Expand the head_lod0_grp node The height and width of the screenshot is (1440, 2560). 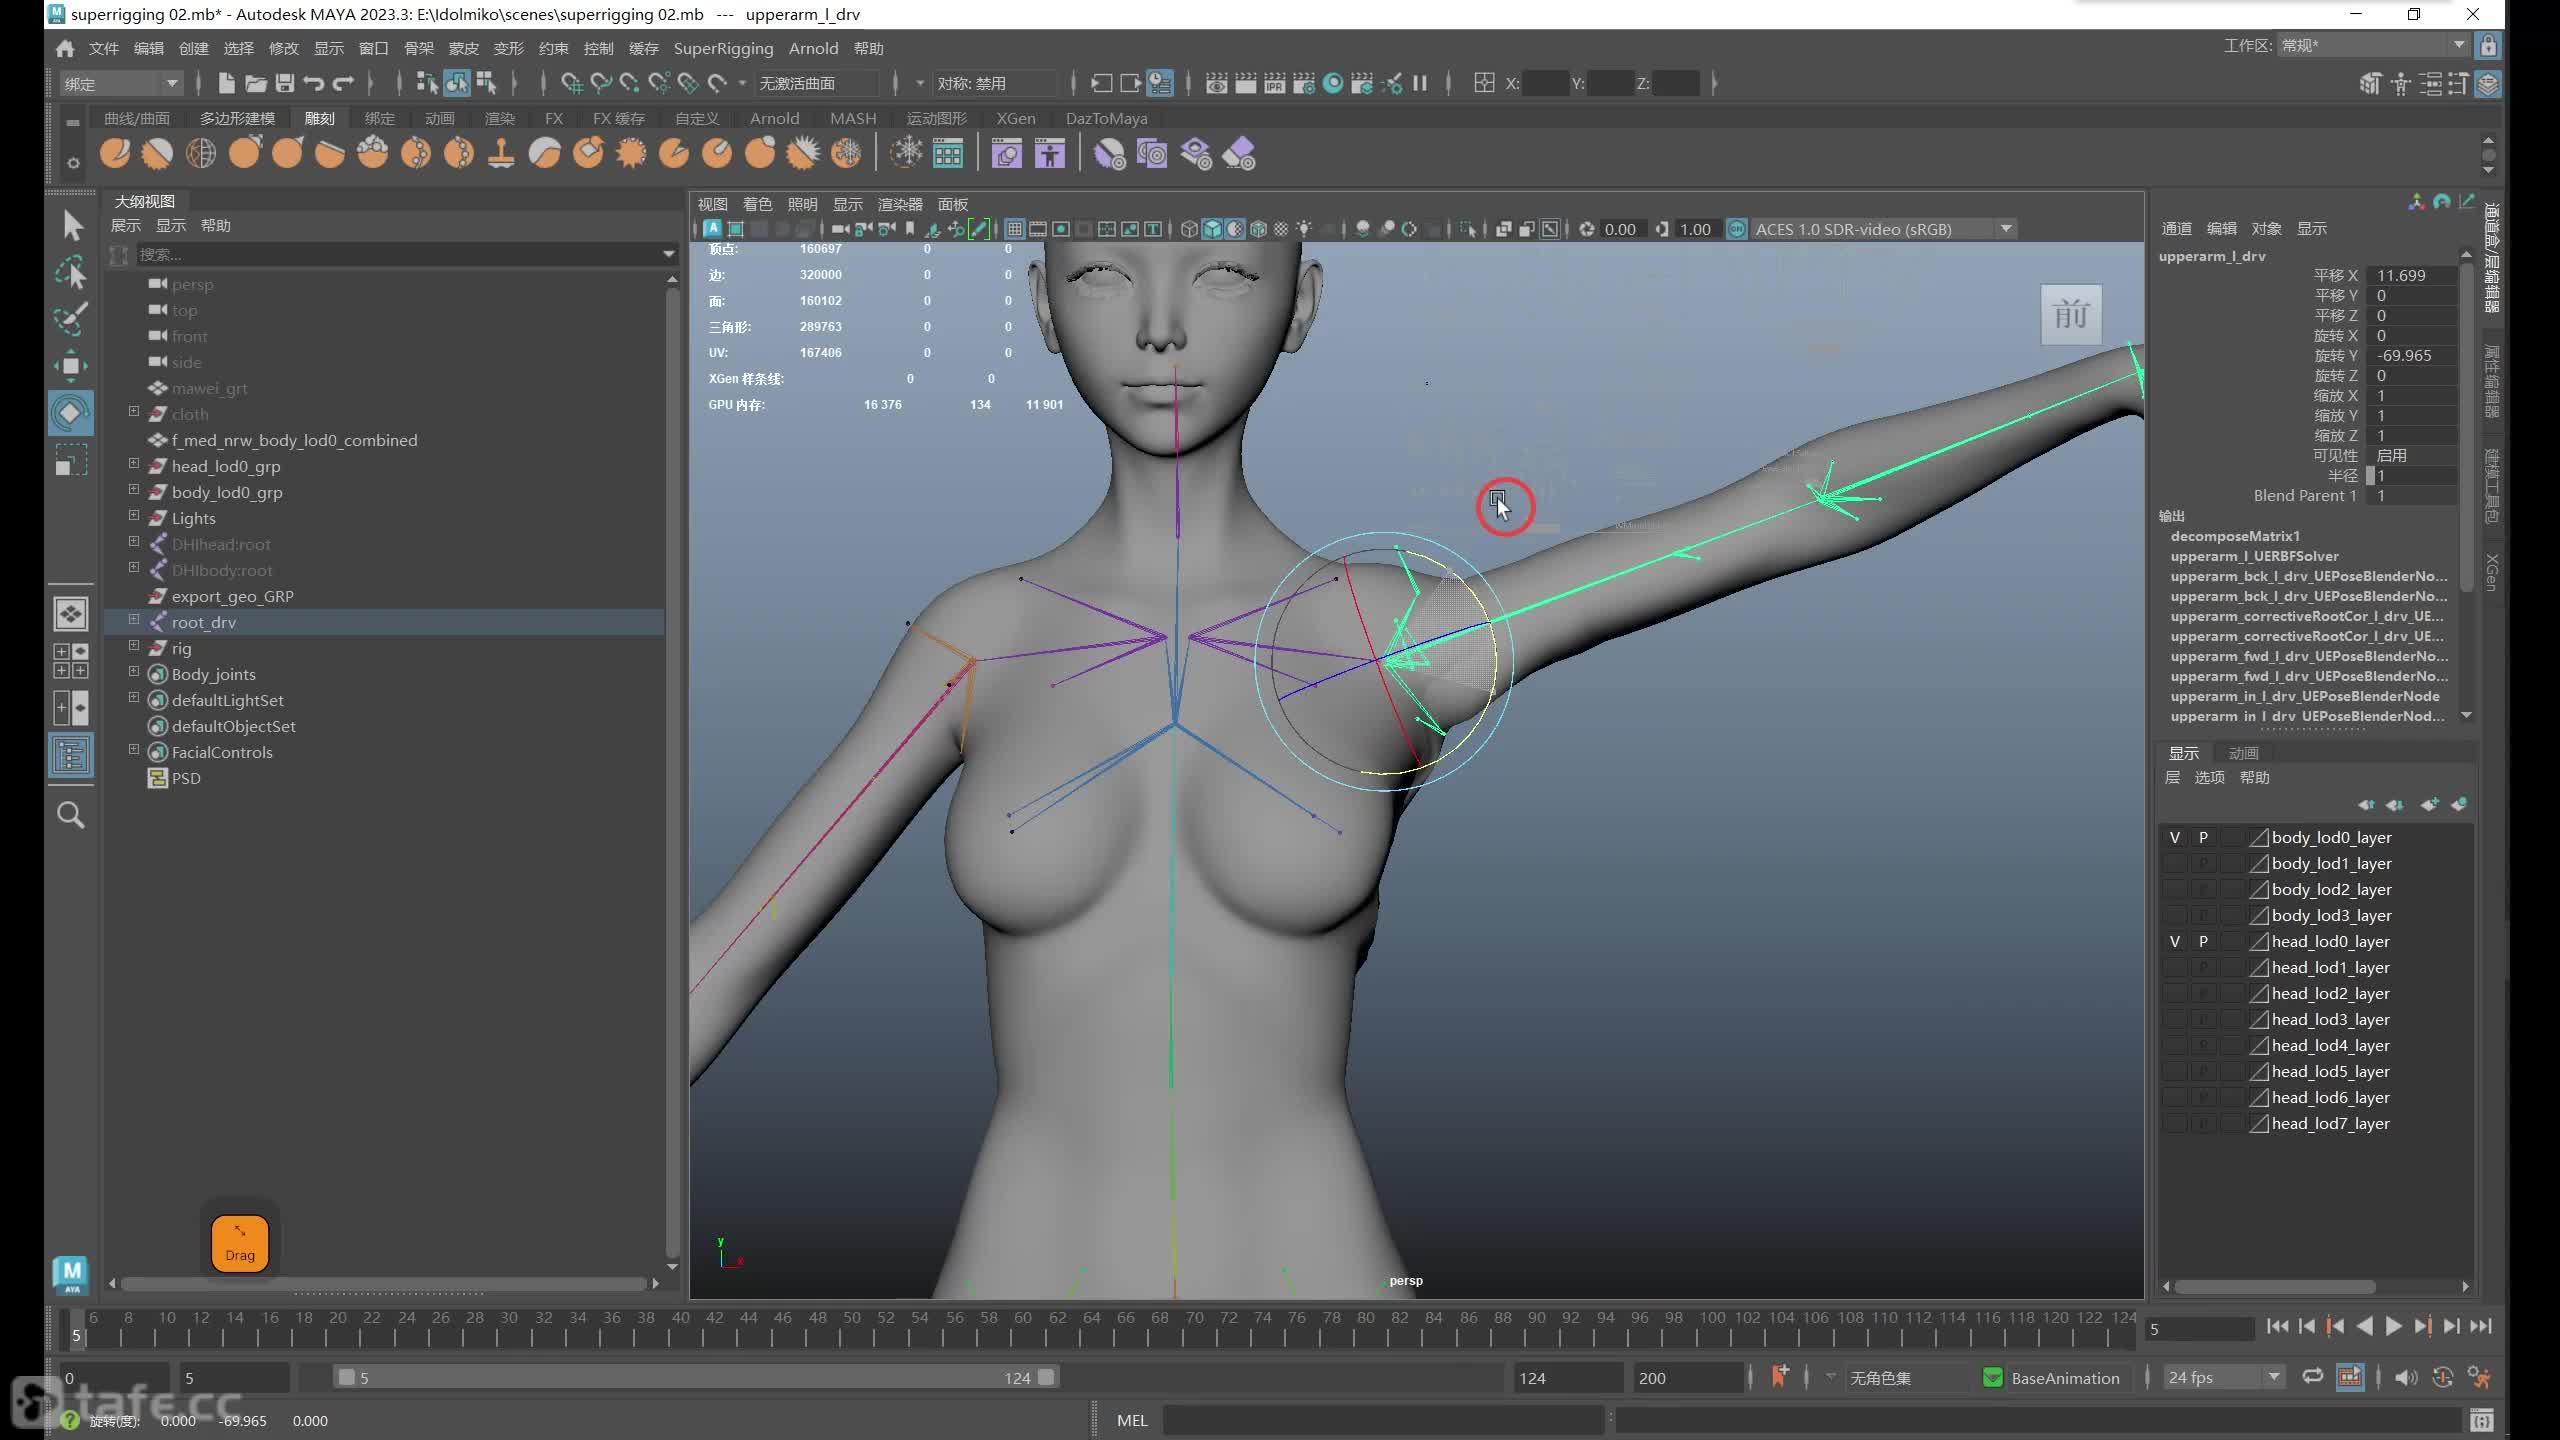coord(134,464)
